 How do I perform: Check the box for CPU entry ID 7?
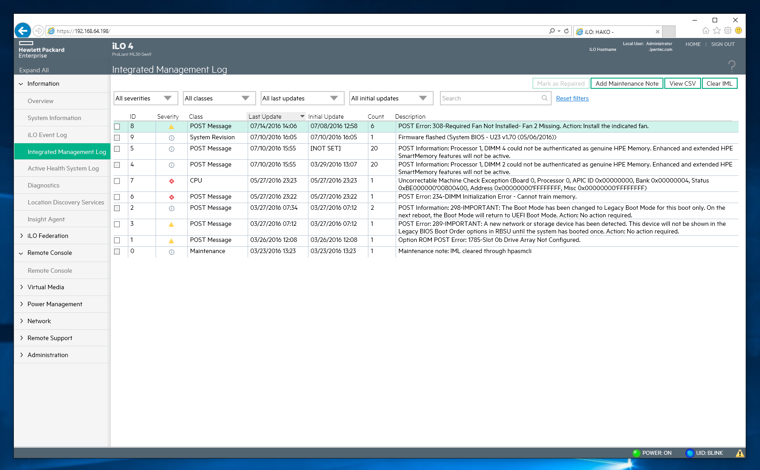point(117,181)
